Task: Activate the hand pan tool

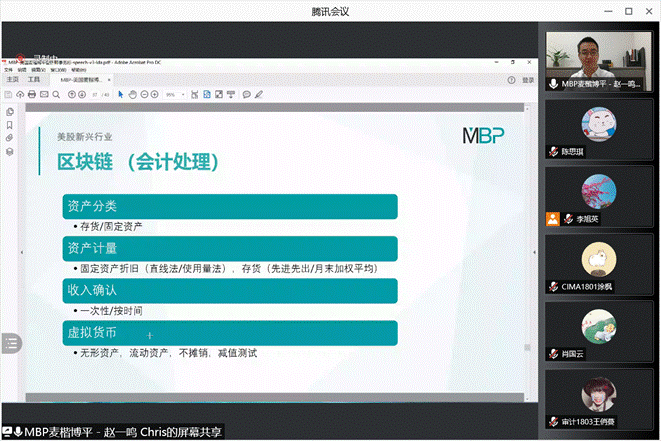Action: pyautogui.click(x=132, y=94)
